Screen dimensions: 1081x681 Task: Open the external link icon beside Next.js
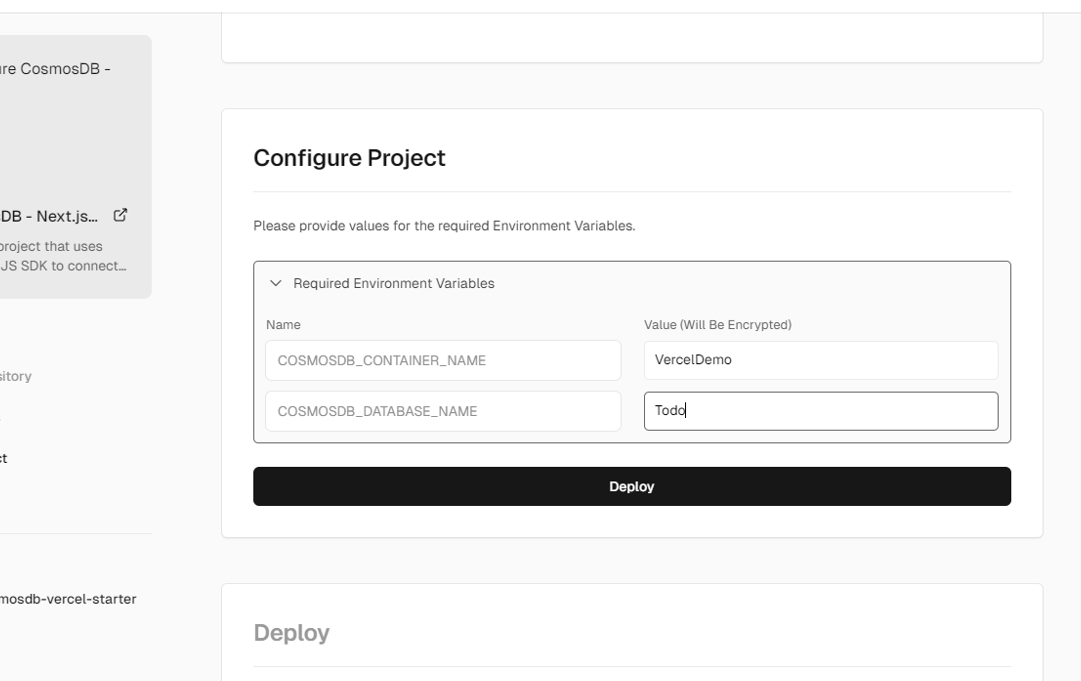click(120, 215)
